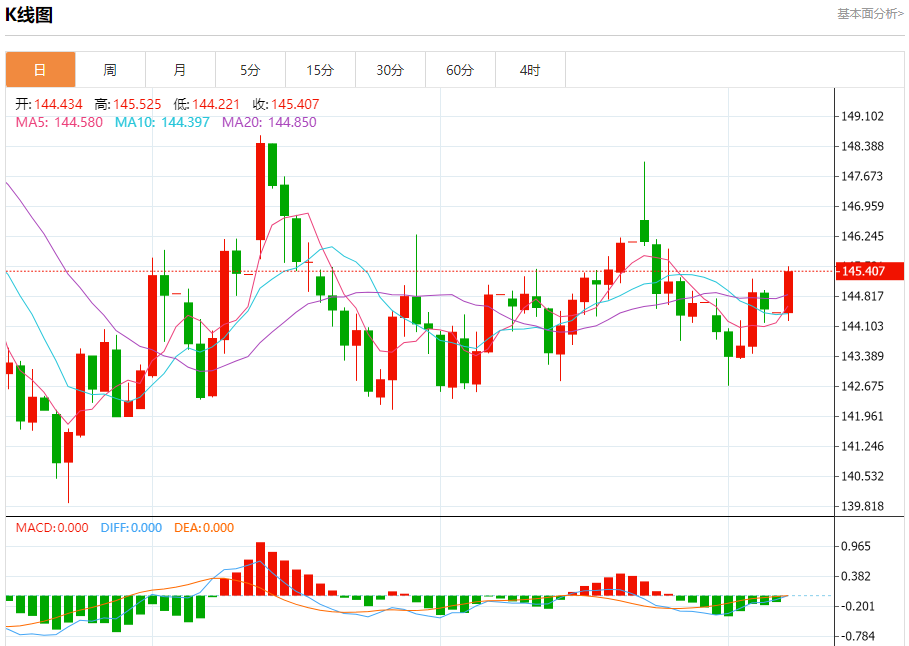This screenshot has width=909, height=646.
Task: Click the 高: 145.525 high value
Action: click(x=128, y=104)
